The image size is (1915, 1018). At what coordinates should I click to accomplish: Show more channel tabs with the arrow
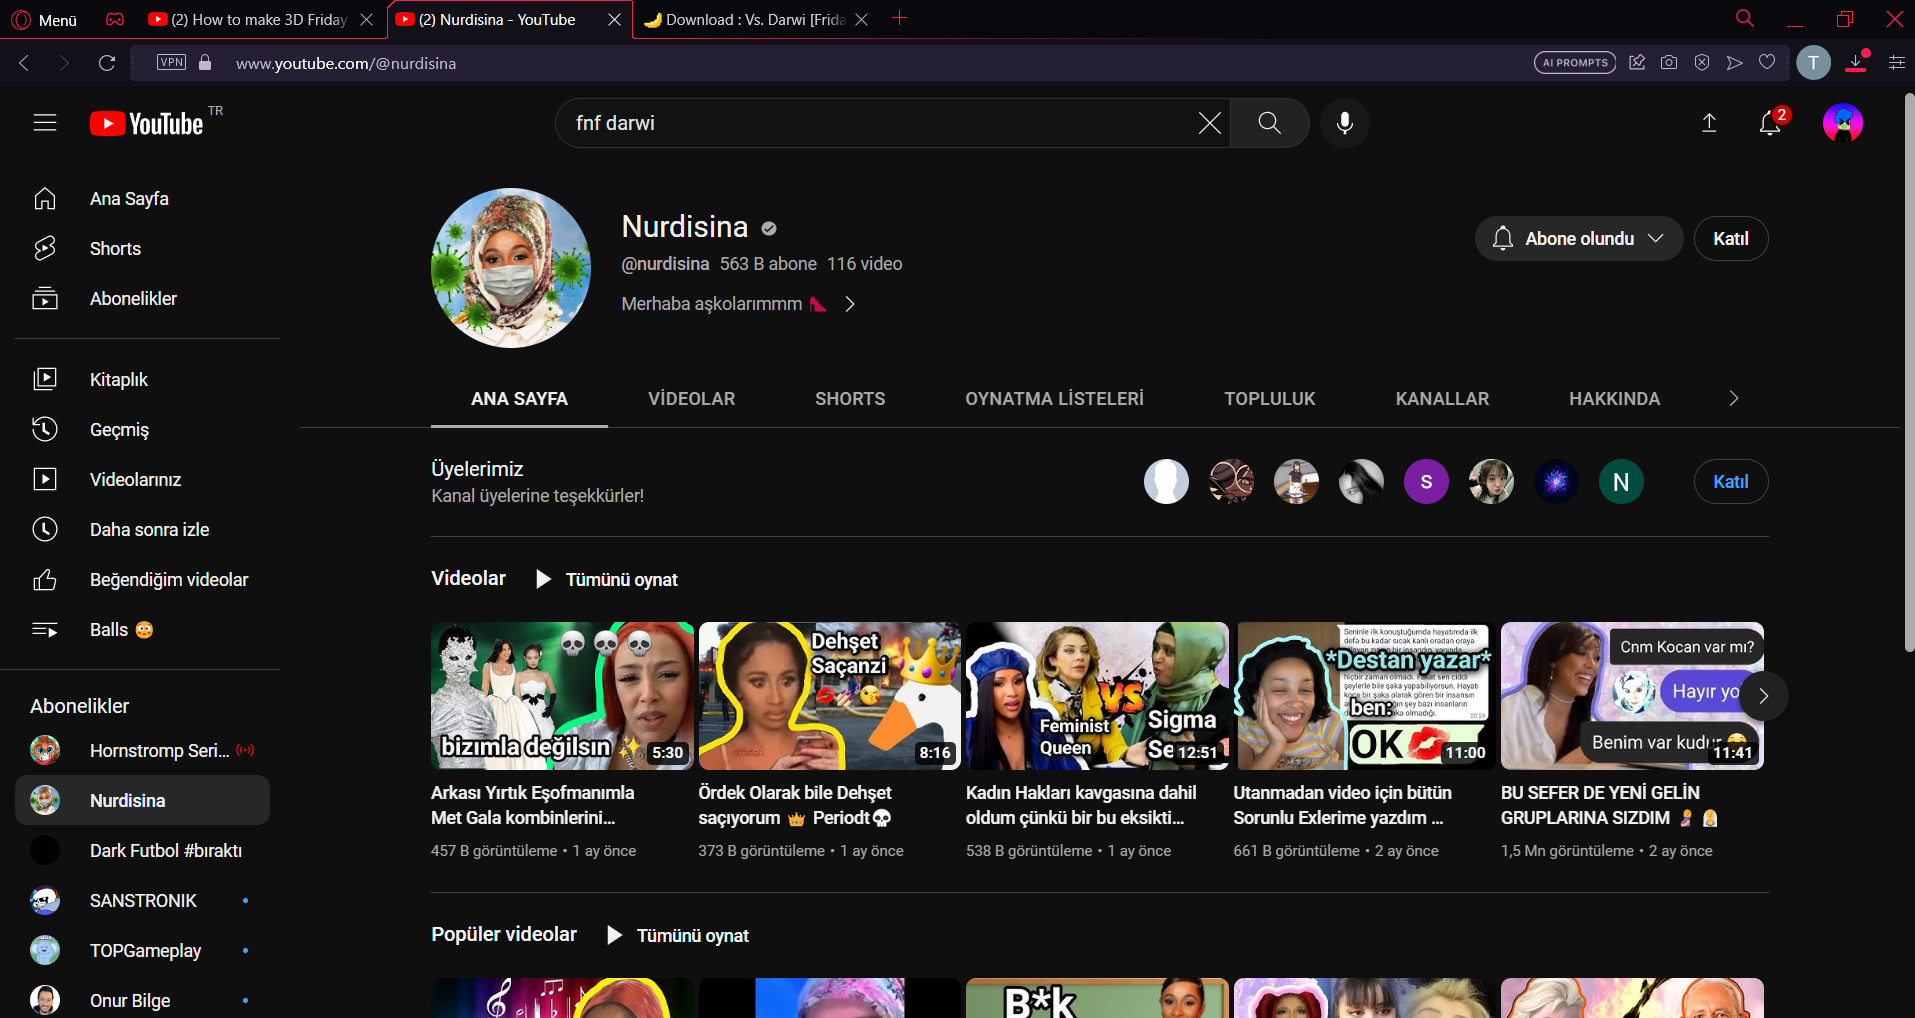pos(1734,398)
